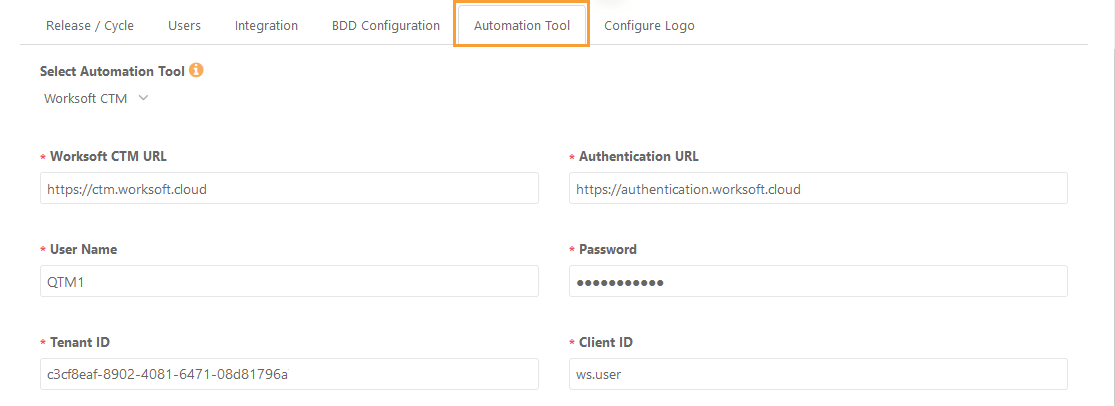Click into the Password field

click(818, 281)
